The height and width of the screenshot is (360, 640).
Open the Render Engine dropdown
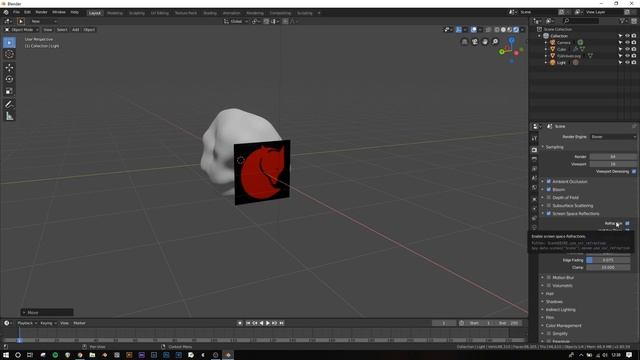click(613, 137)
